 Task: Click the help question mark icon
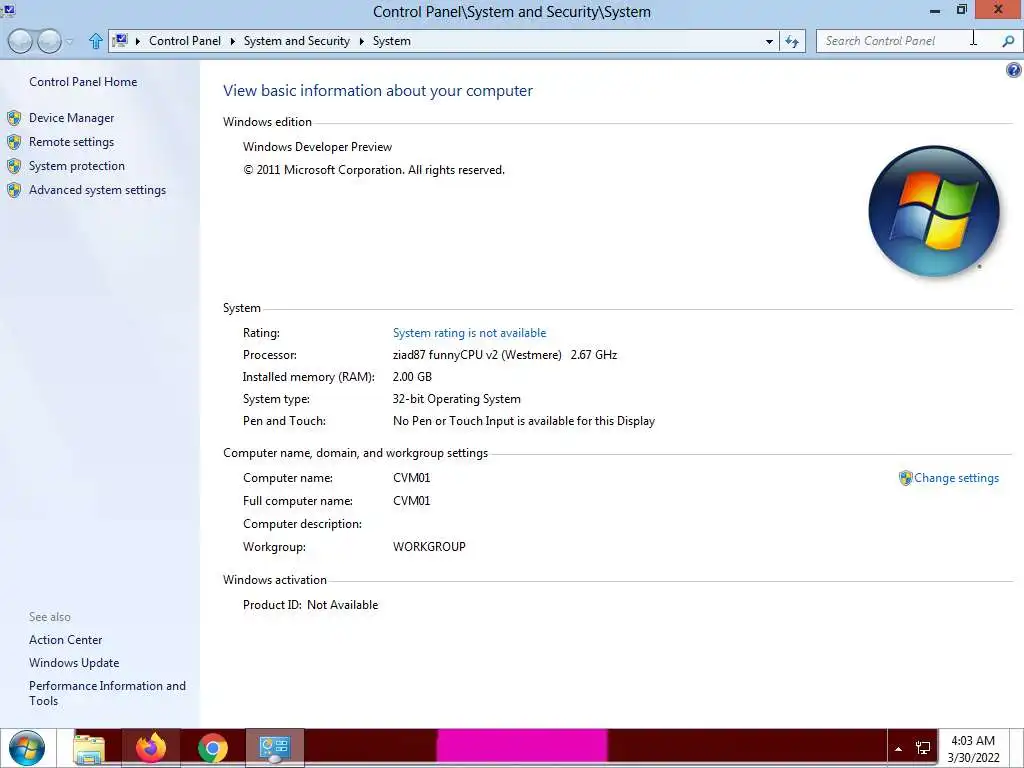point(1014,70)
